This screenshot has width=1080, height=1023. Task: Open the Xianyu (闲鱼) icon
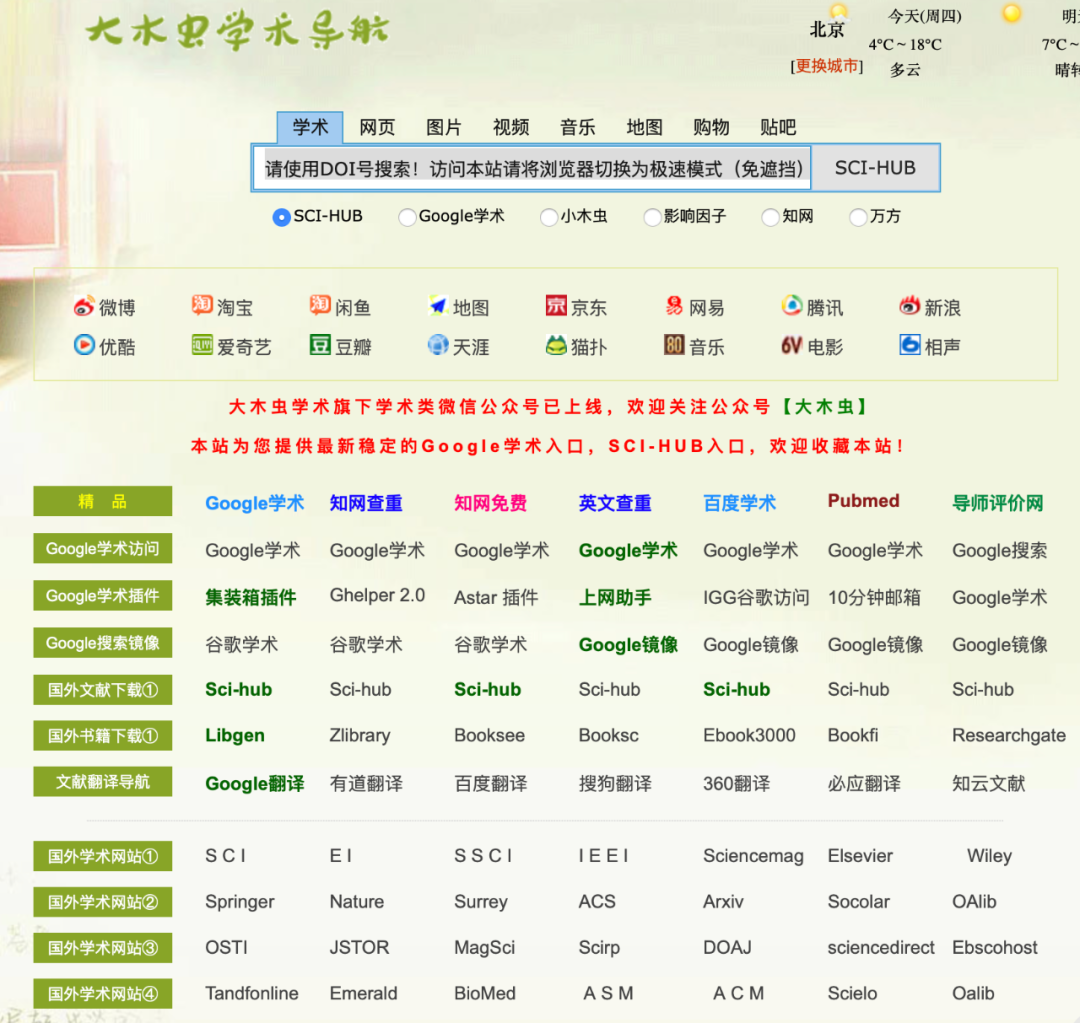[x=345, y=307]
